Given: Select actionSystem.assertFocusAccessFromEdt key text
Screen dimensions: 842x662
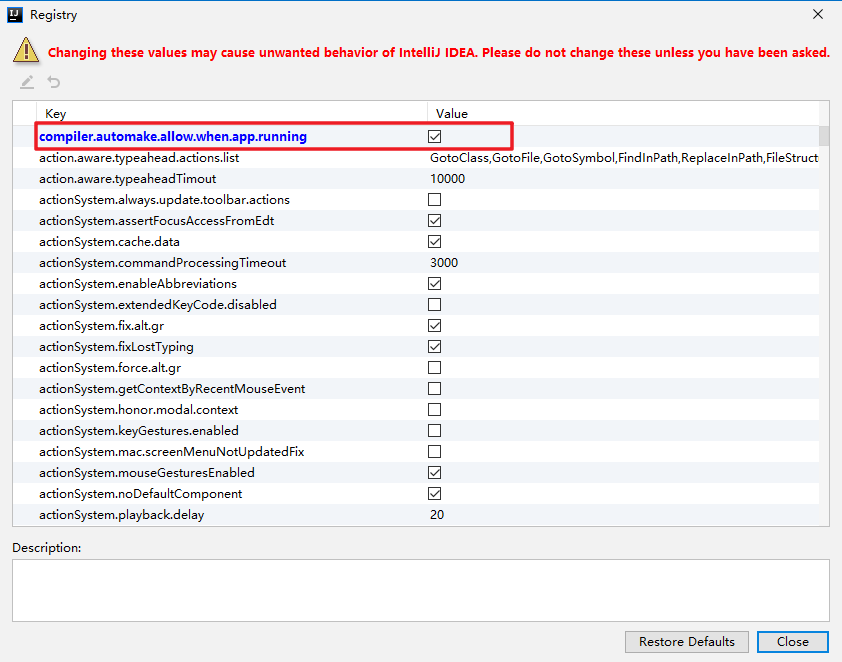Looking at the screenshot, I should pyautogui.click(x=156, y=221).
